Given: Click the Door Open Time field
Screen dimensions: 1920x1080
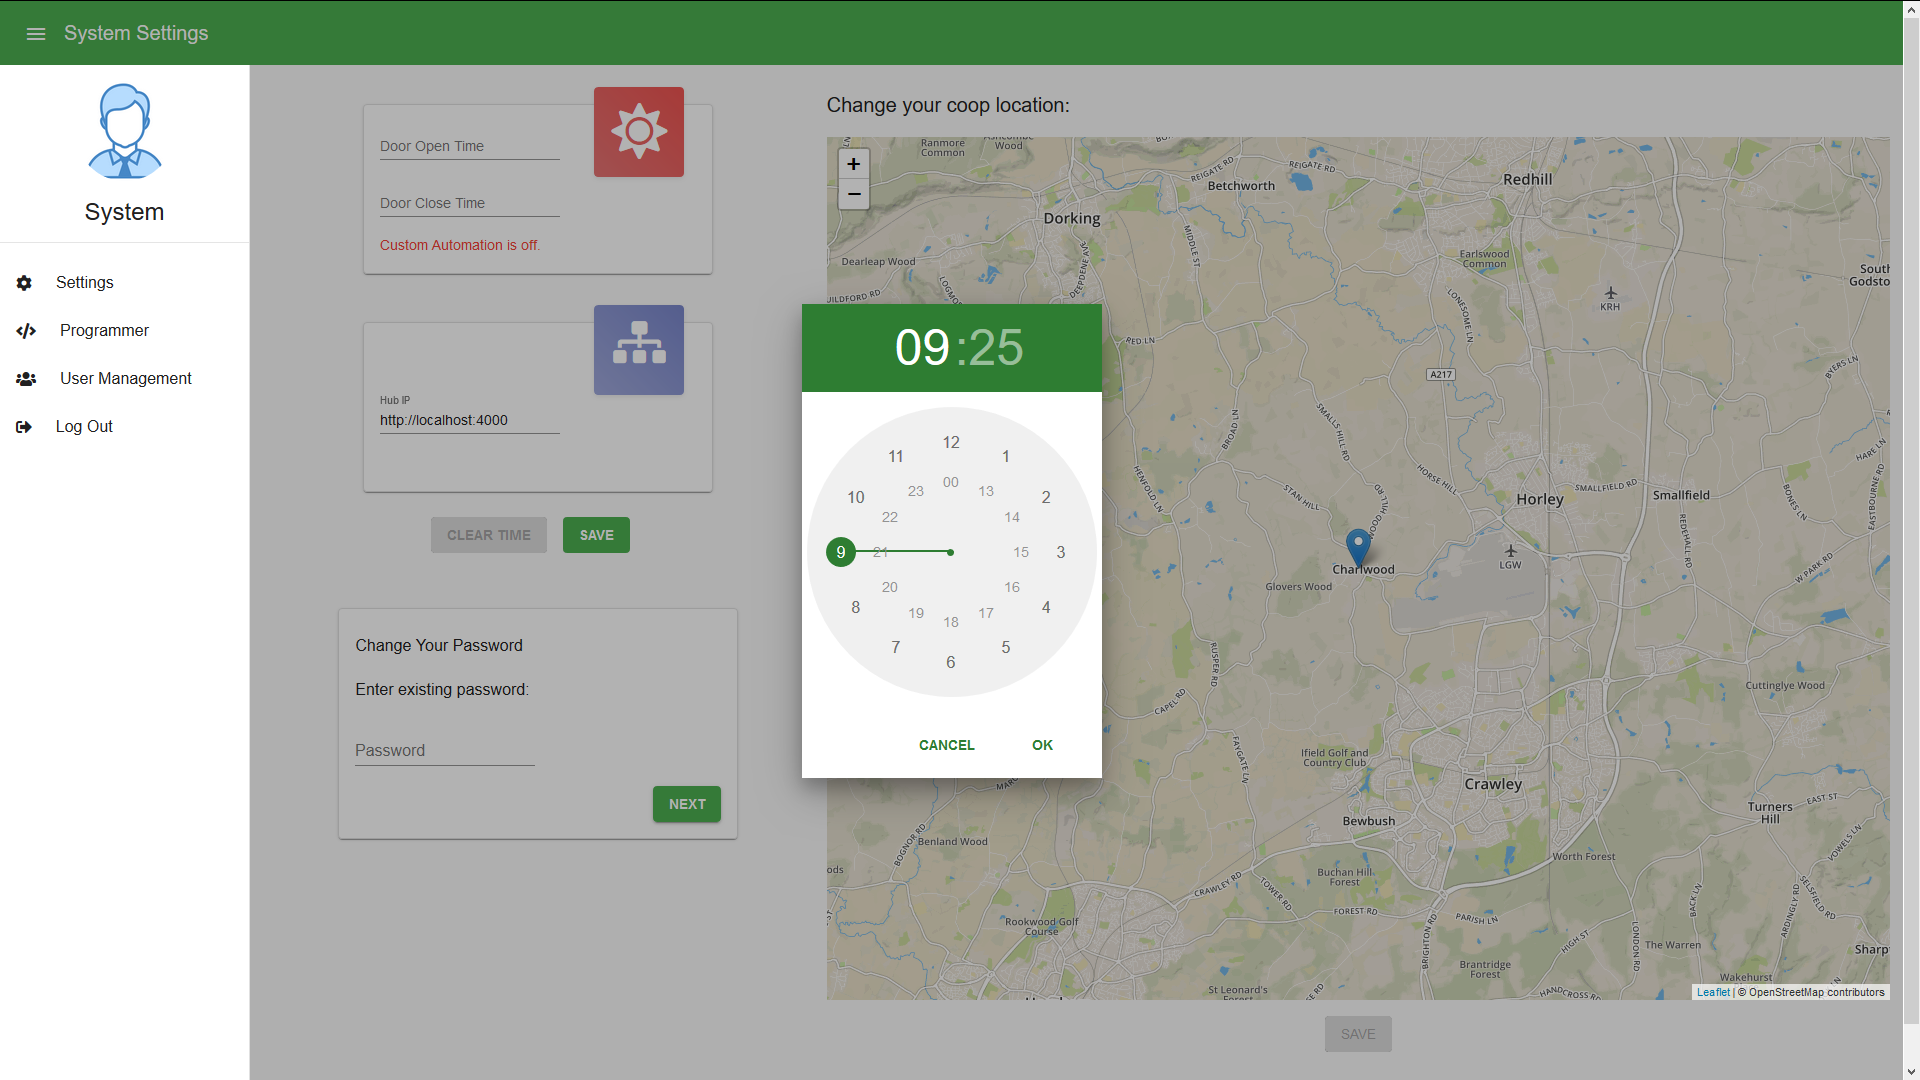Looking at the screenshot, I should pyautogui.click(x=468, y=145).
